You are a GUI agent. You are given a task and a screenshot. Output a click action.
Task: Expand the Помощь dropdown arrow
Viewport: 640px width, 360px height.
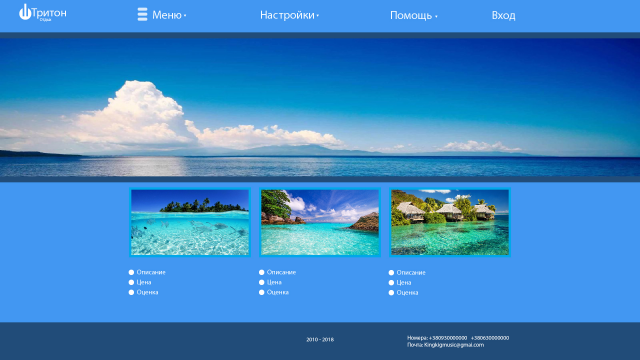436,16
